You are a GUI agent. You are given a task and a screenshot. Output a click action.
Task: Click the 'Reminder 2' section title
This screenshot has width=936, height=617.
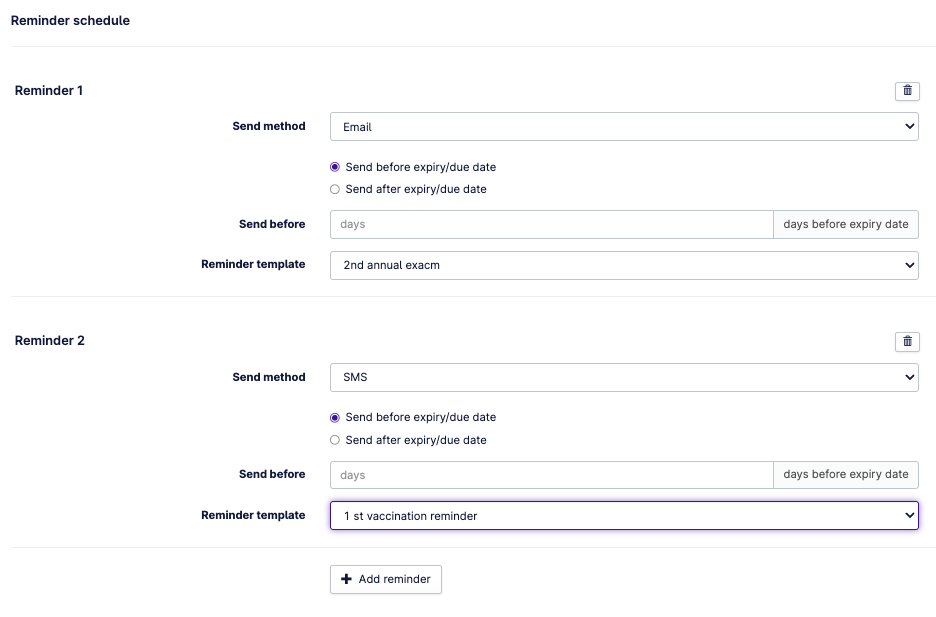click(x=49, y=341)
